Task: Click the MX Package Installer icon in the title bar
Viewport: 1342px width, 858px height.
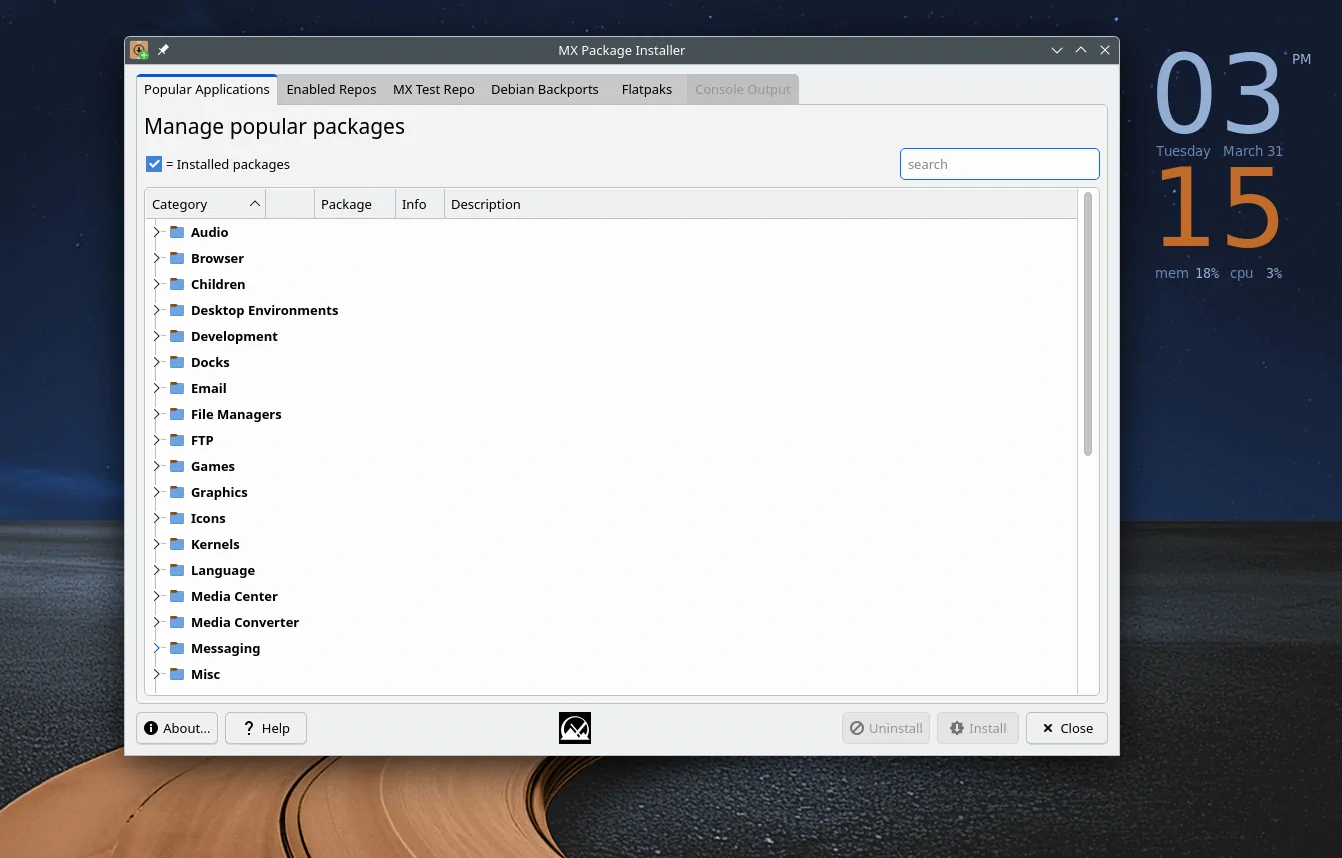Action: point(138,50)
